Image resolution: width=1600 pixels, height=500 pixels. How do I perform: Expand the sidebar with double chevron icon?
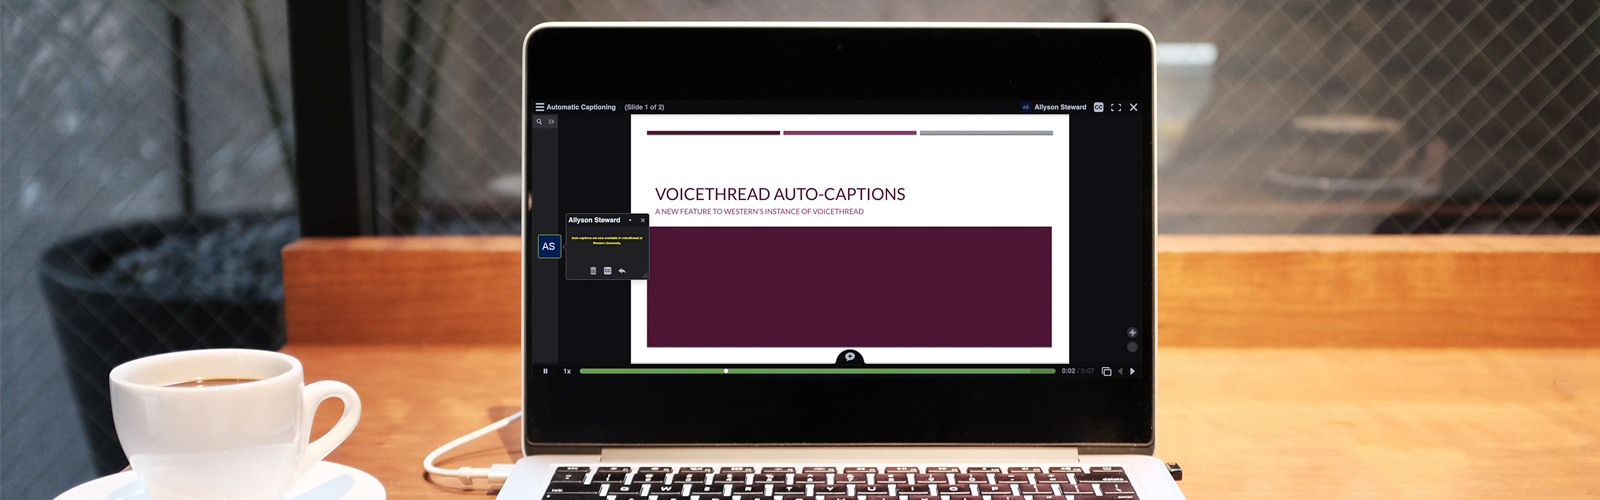(551, 122)
